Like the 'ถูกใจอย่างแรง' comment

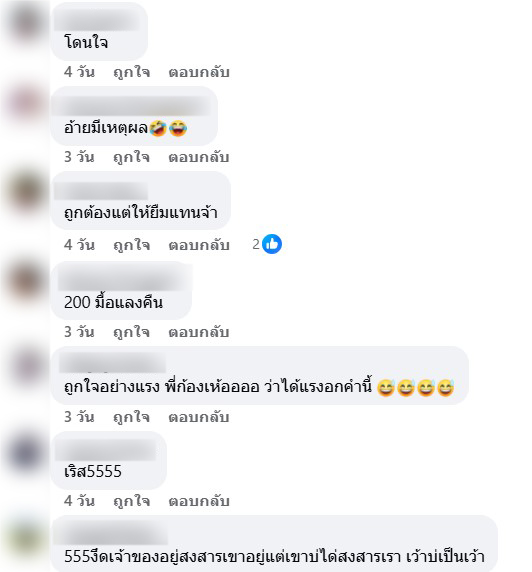click(x=131, y=417)
